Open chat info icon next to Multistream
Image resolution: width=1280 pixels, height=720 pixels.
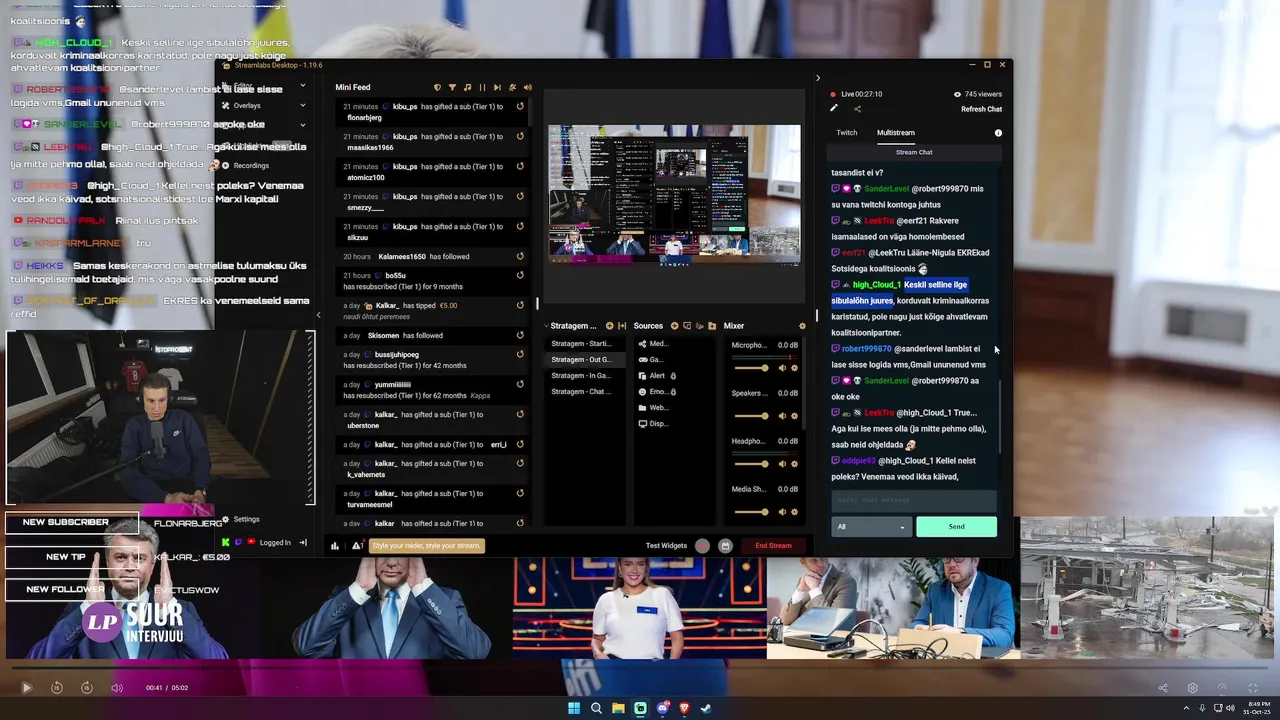(x=998, y=133)
